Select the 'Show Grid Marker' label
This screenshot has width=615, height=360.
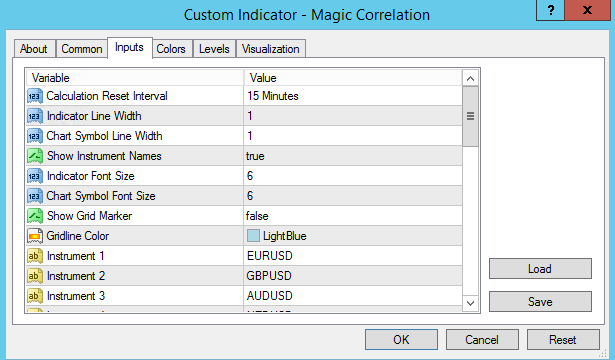(x=89, y=216)
